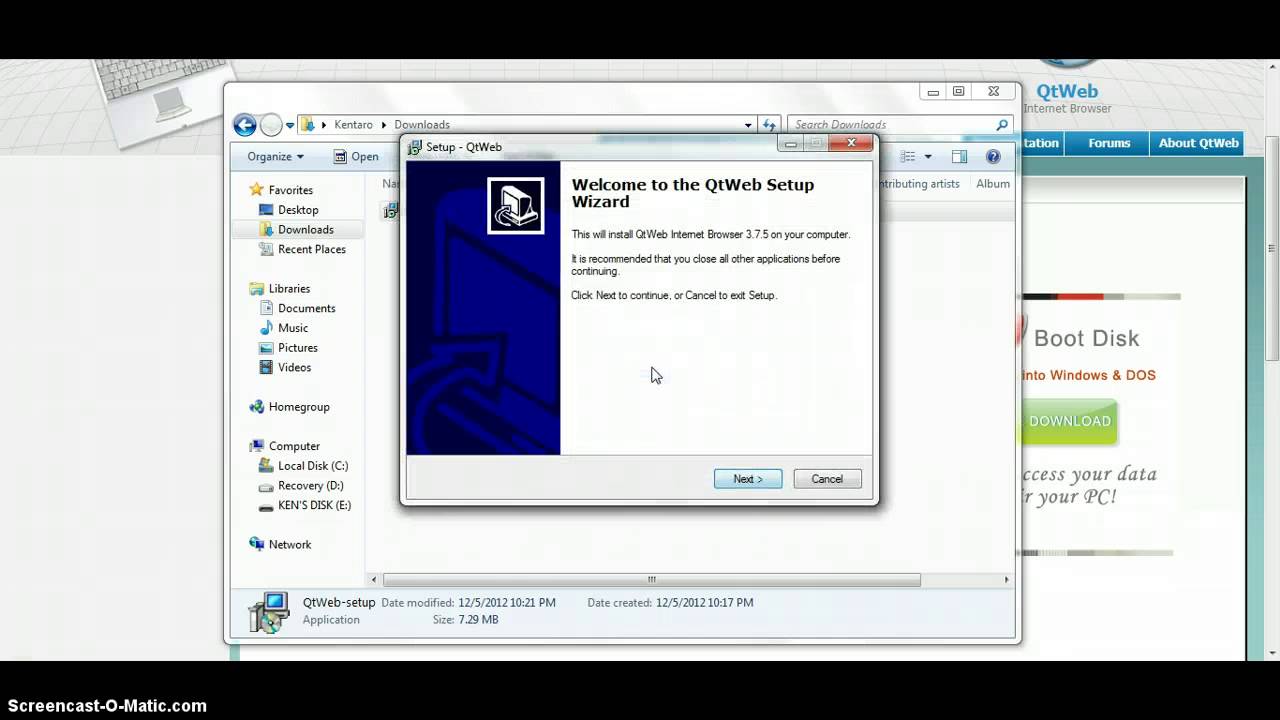
Task: Click the folder icon in the address bar
Action: [308, 125]
